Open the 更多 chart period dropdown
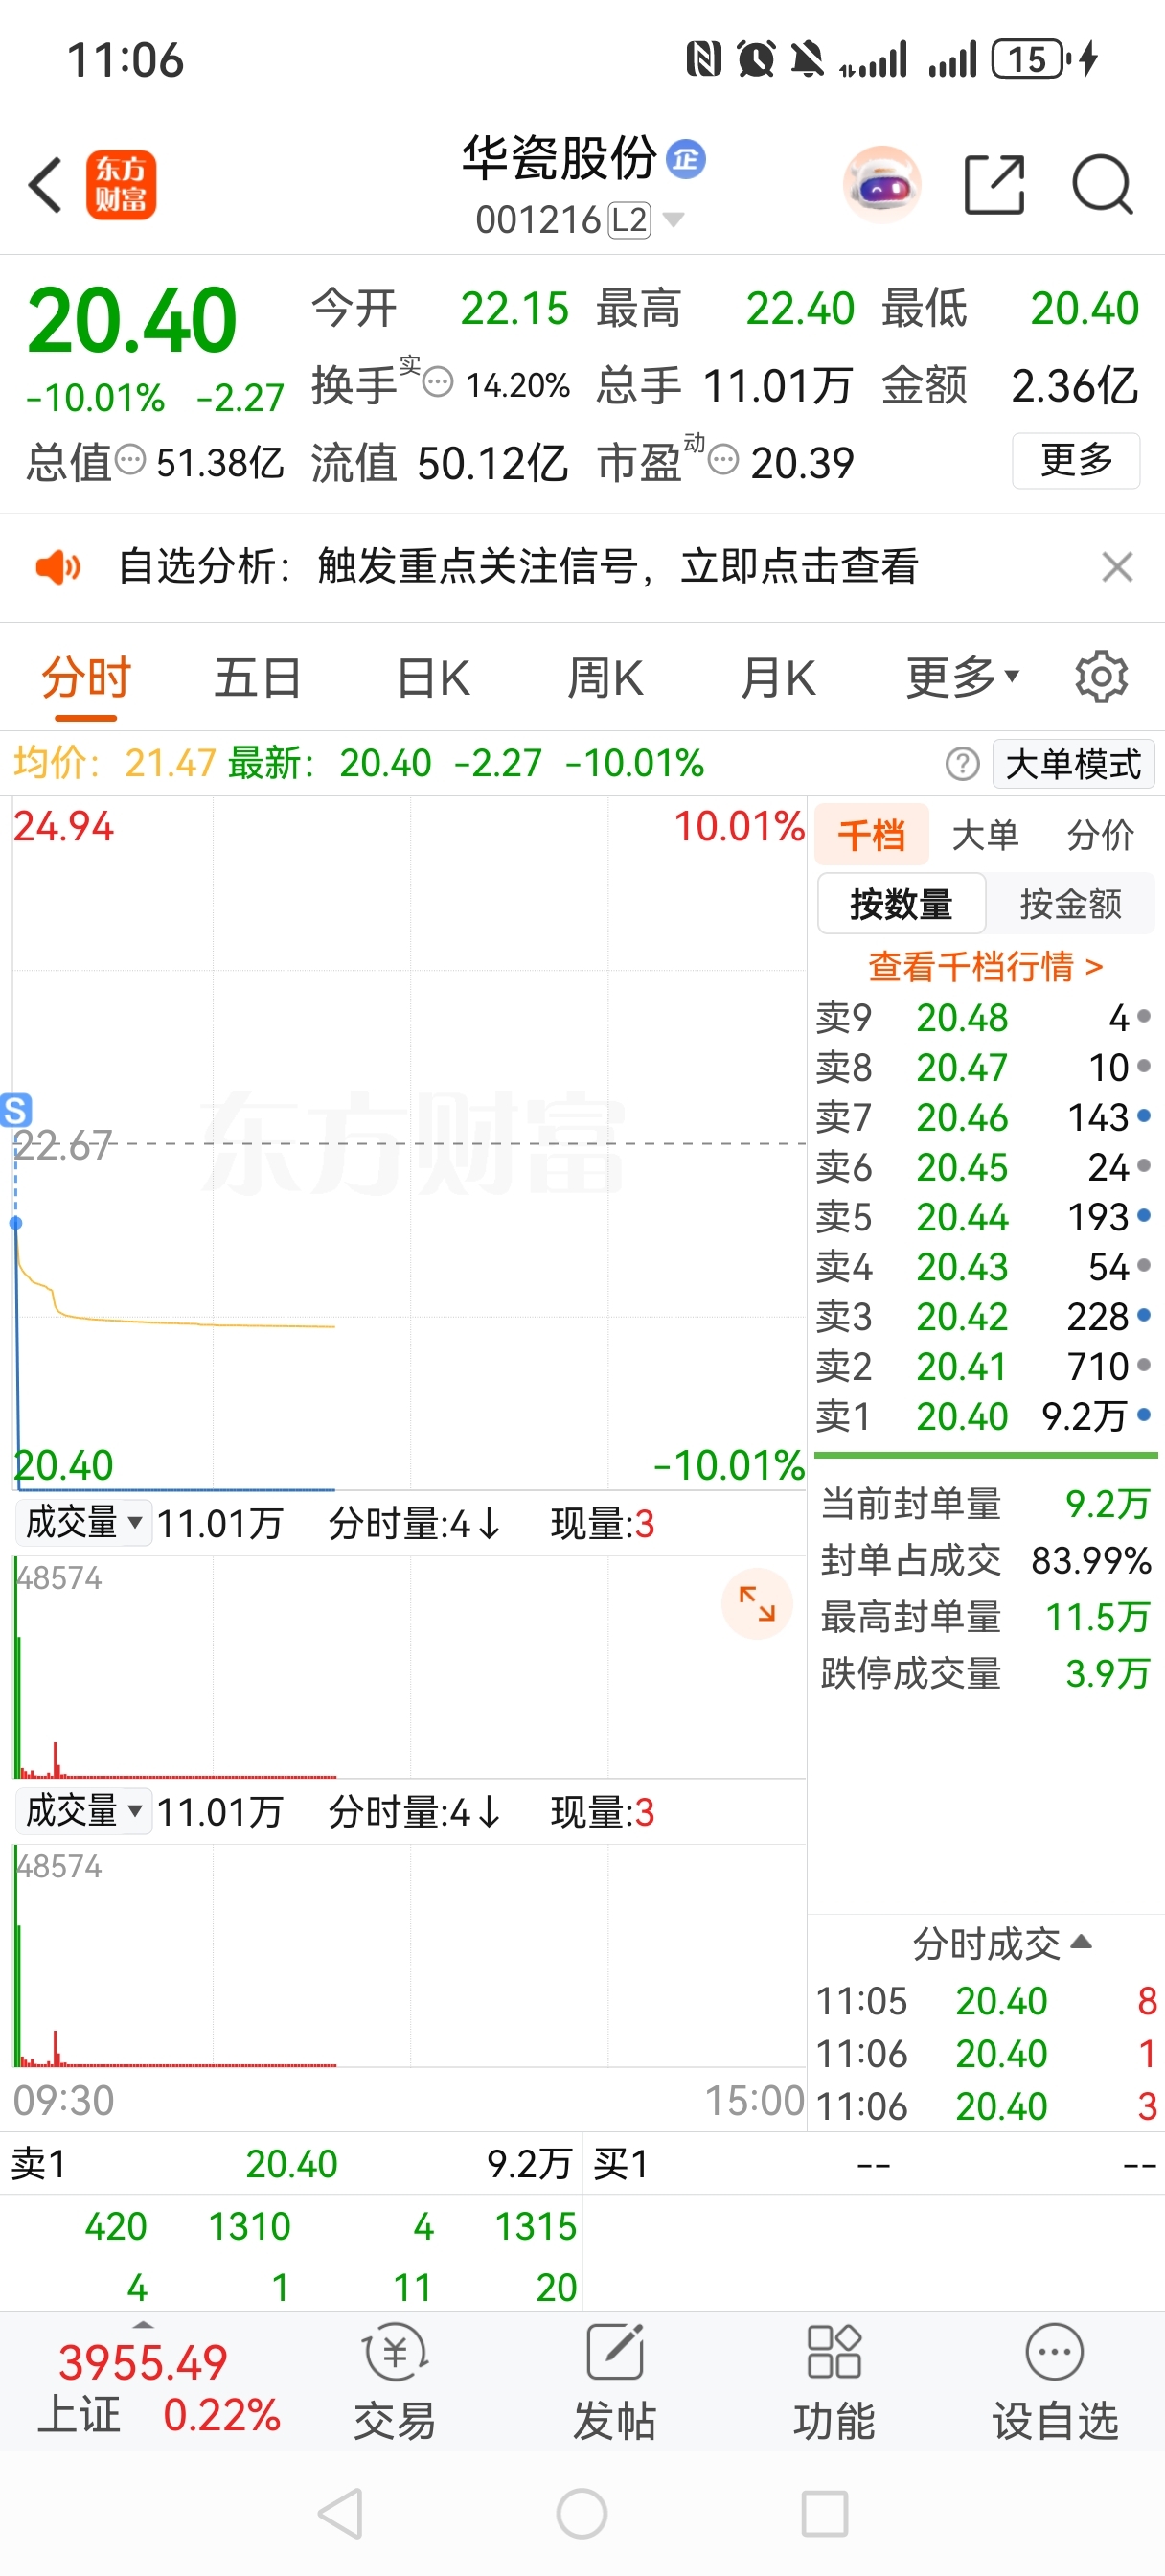Viewport: 1165px width, 2576px height. tap(962, 677)
